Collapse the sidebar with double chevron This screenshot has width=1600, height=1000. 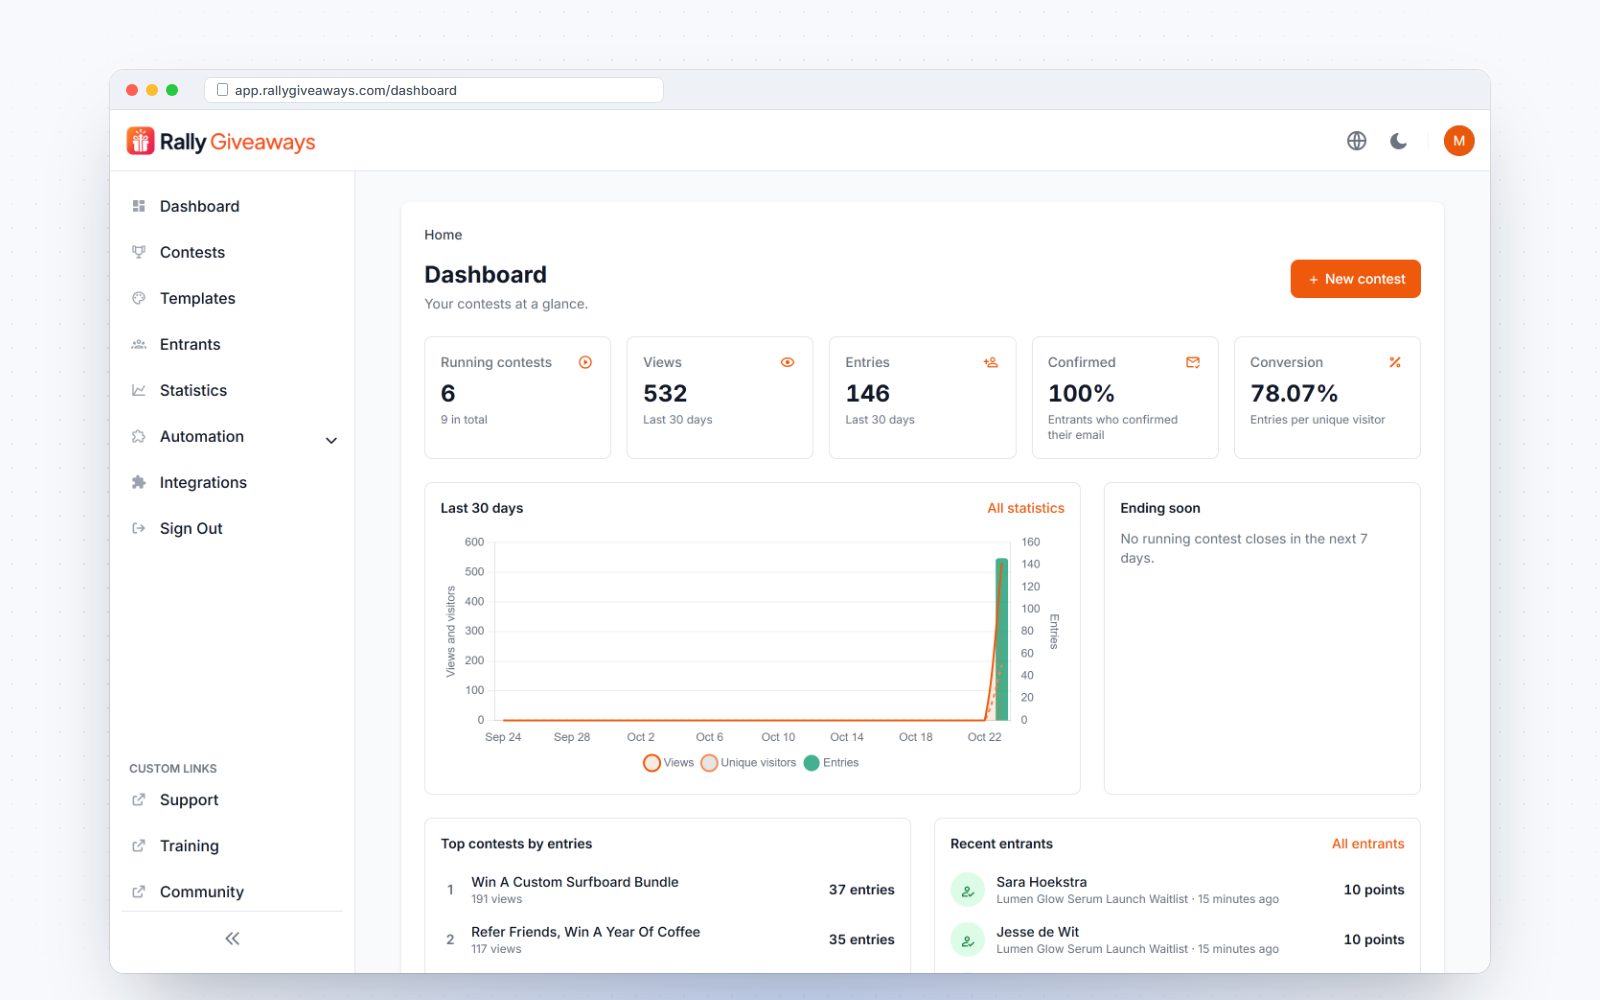pos(232,938)
